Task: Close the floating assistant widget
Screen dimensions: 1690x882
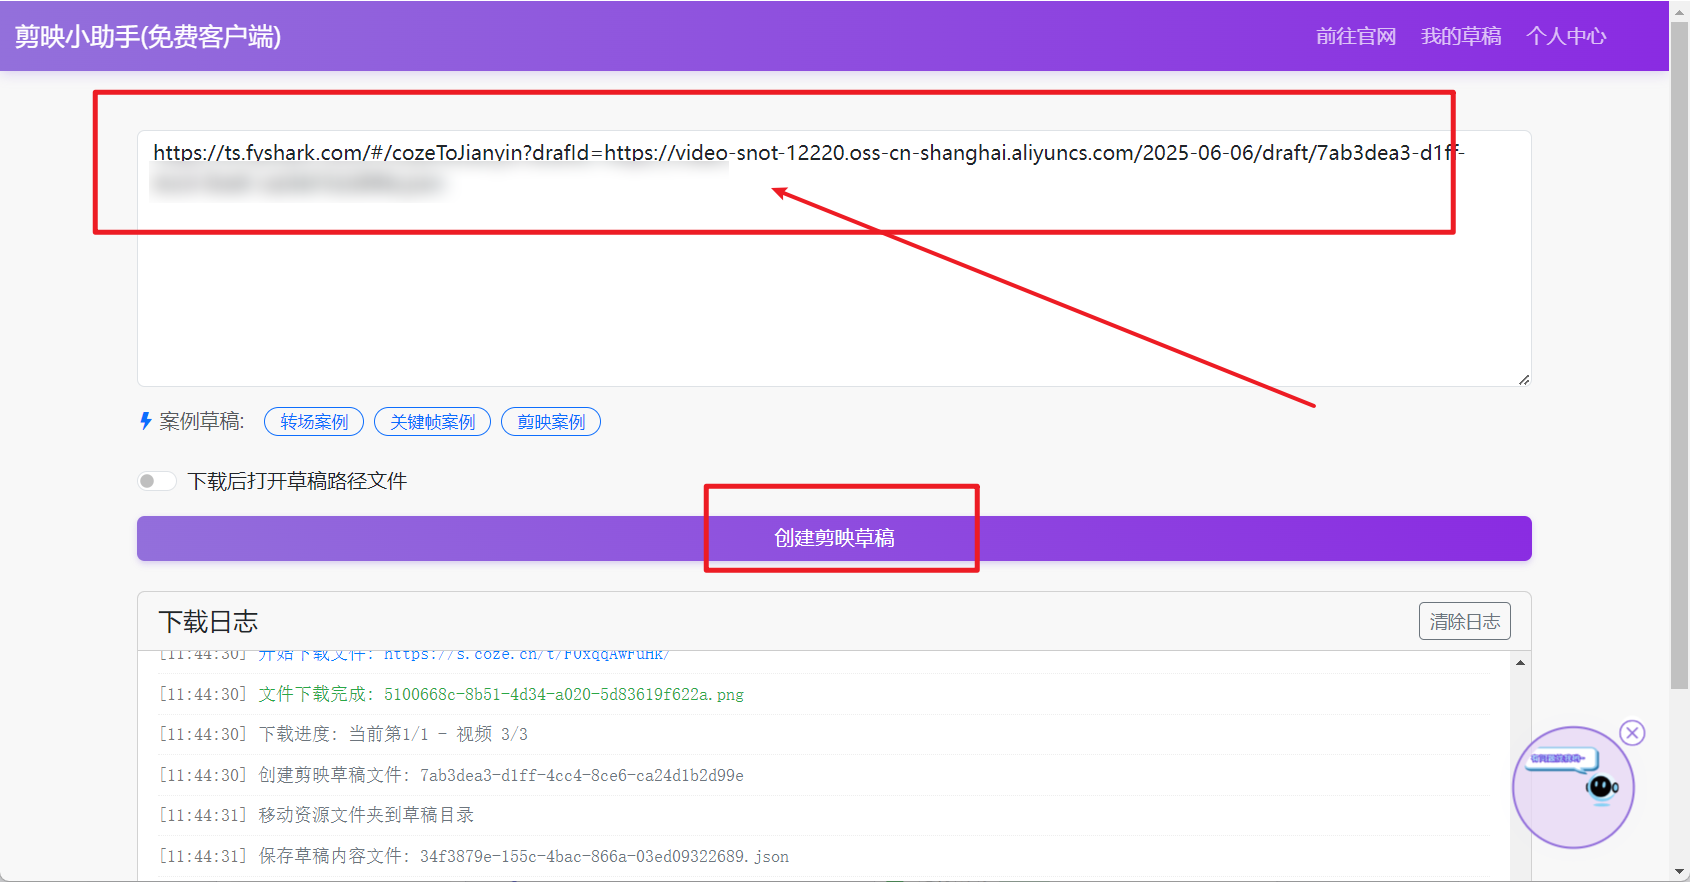Action: 1633,733
